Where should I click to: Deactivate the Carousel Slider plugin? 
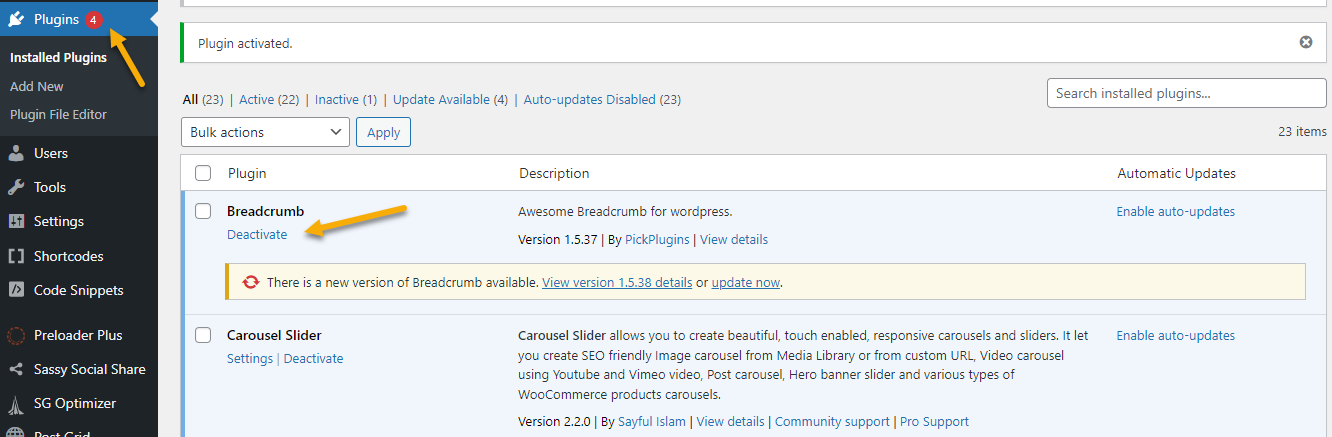tap(313, 358)
